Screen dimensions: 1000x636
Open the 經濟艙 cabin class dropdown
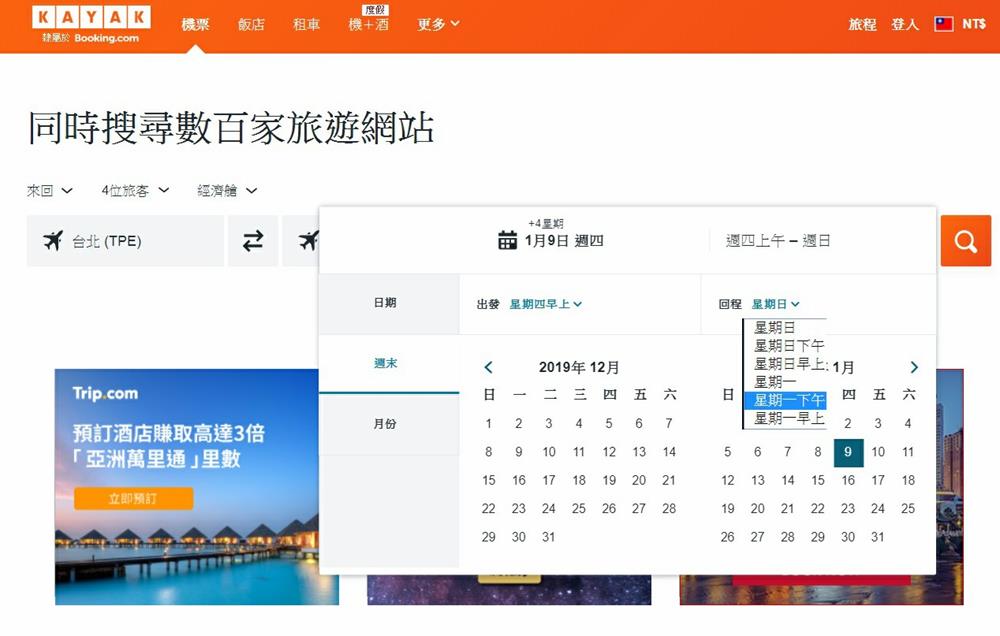pos(227,190)
